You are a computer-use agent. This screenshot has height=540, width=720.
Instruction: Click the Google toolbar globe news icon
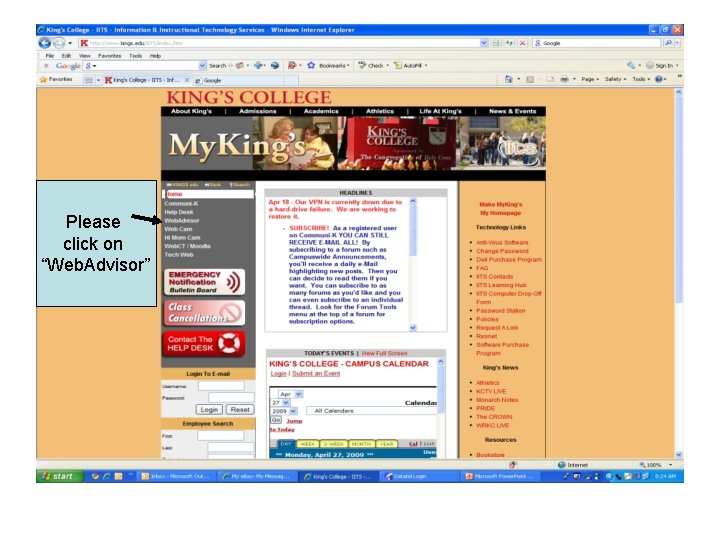[x=275, y=66]
